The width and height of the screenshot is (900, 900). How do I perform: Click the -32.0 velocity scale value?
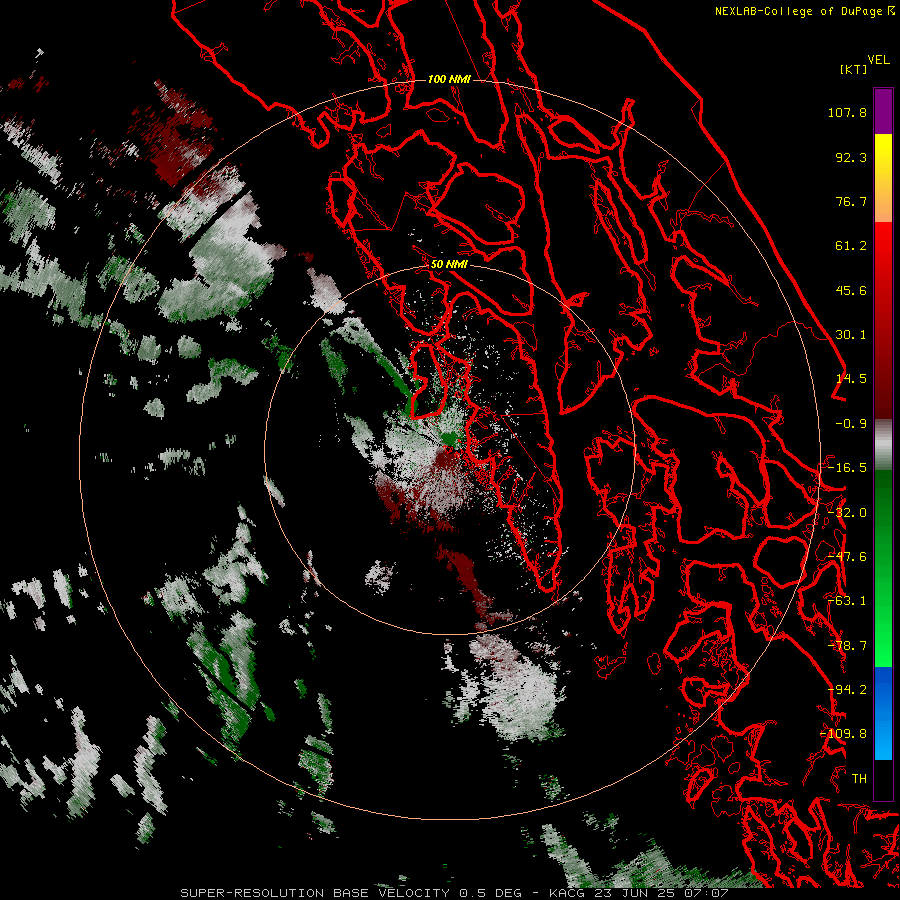click(847, 513)
